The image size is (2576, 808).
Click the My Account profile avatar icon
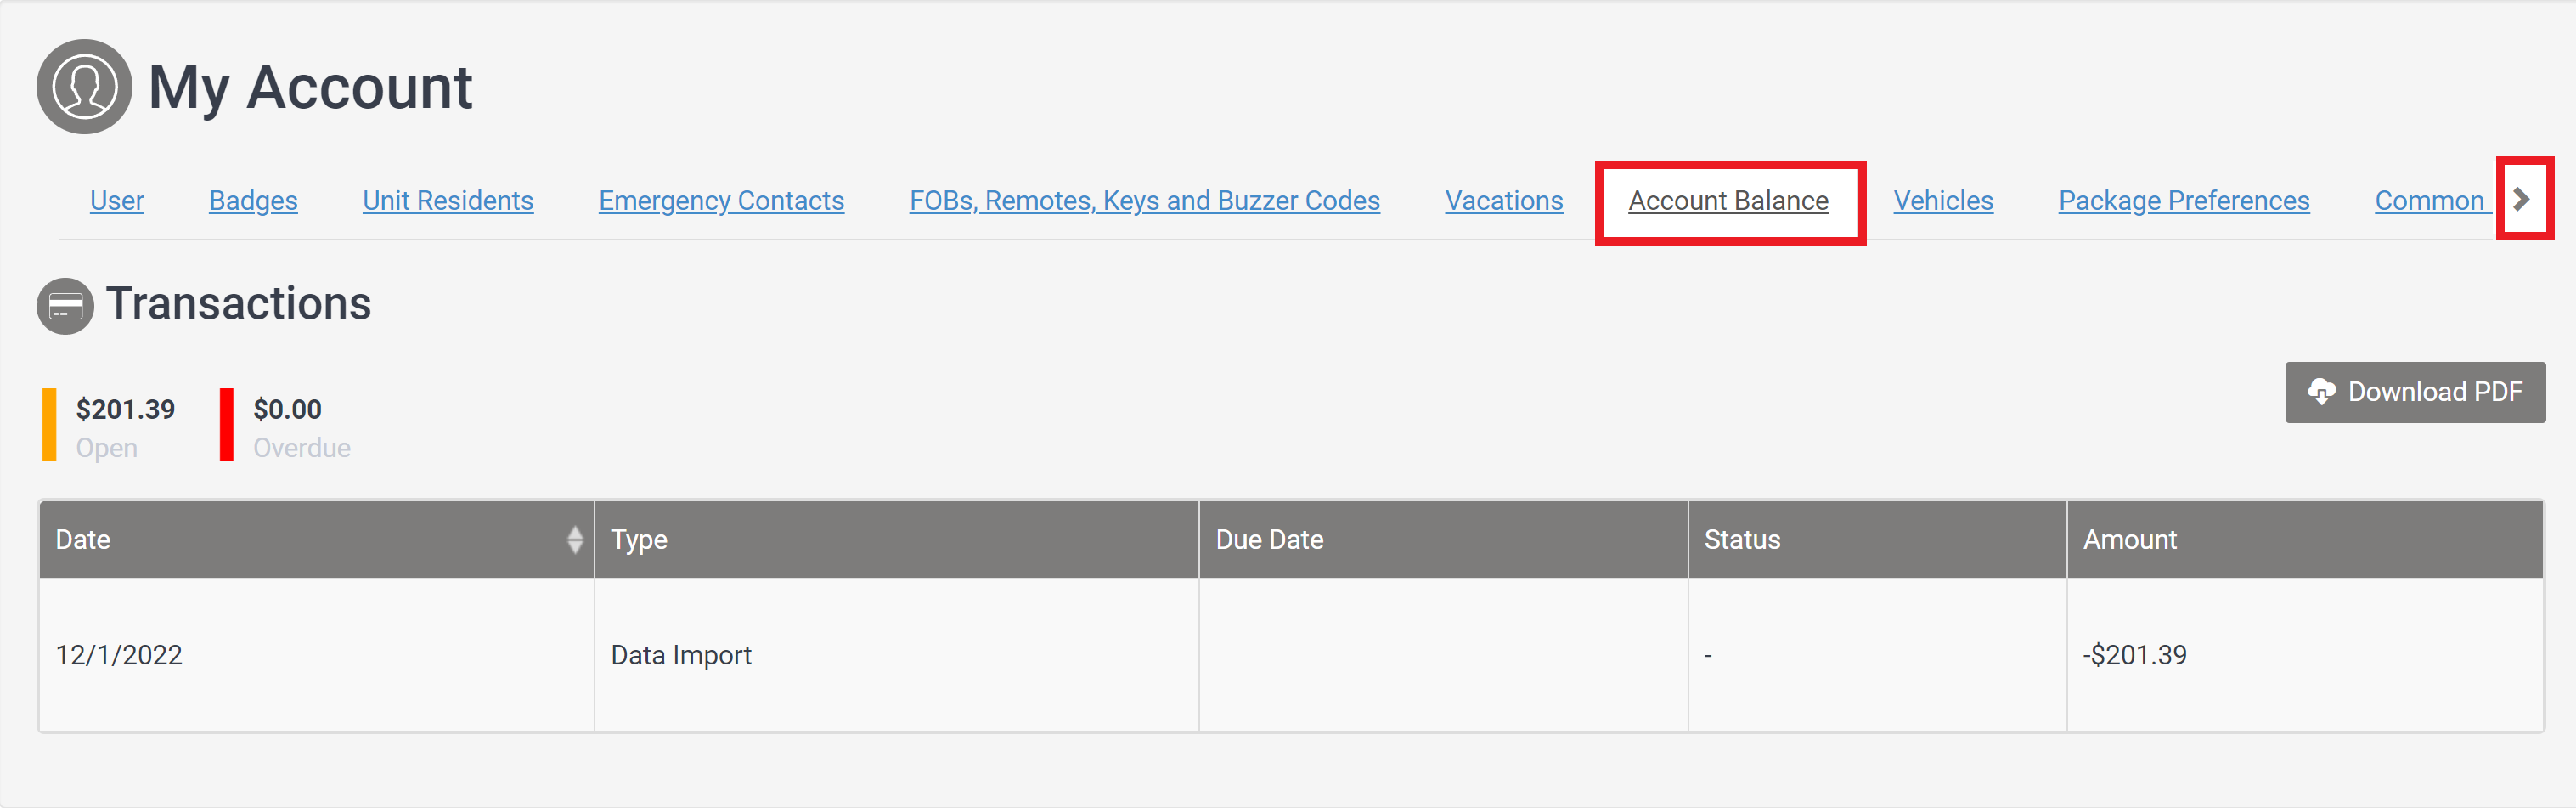tap(84, 87)
